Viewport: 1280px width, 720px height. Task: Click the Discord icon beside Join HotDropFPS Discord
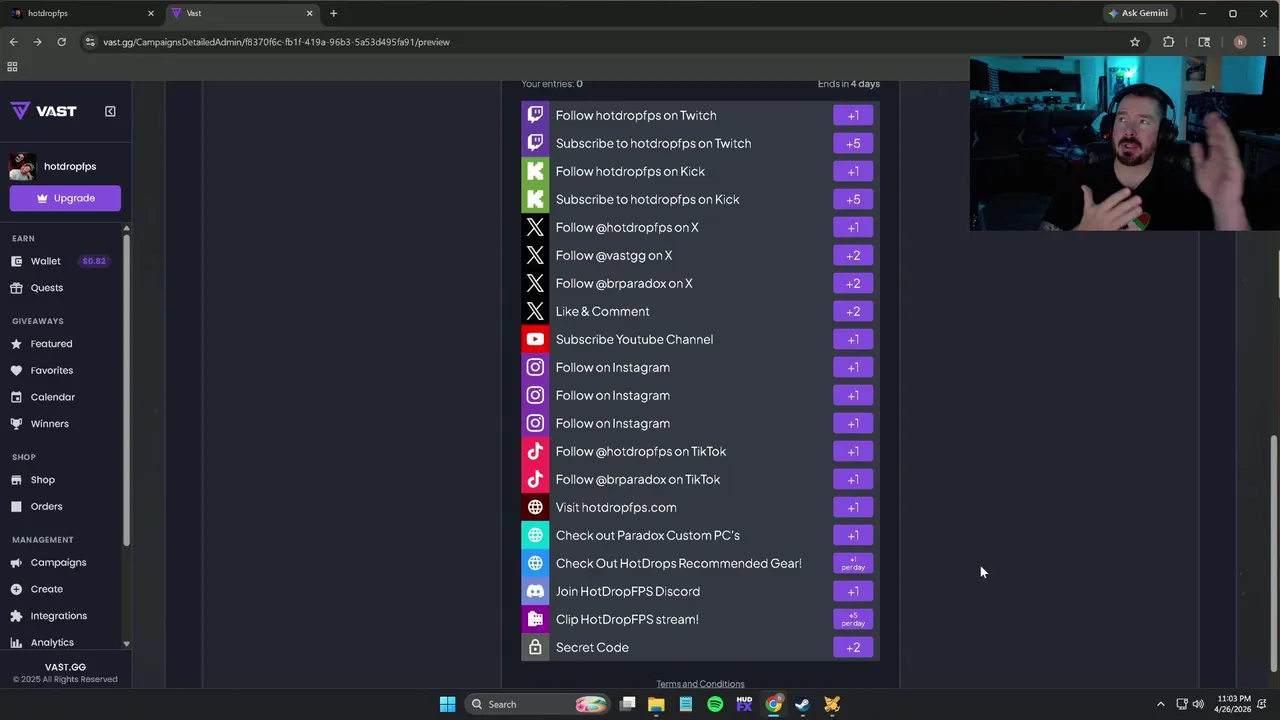tap(535, 591)
